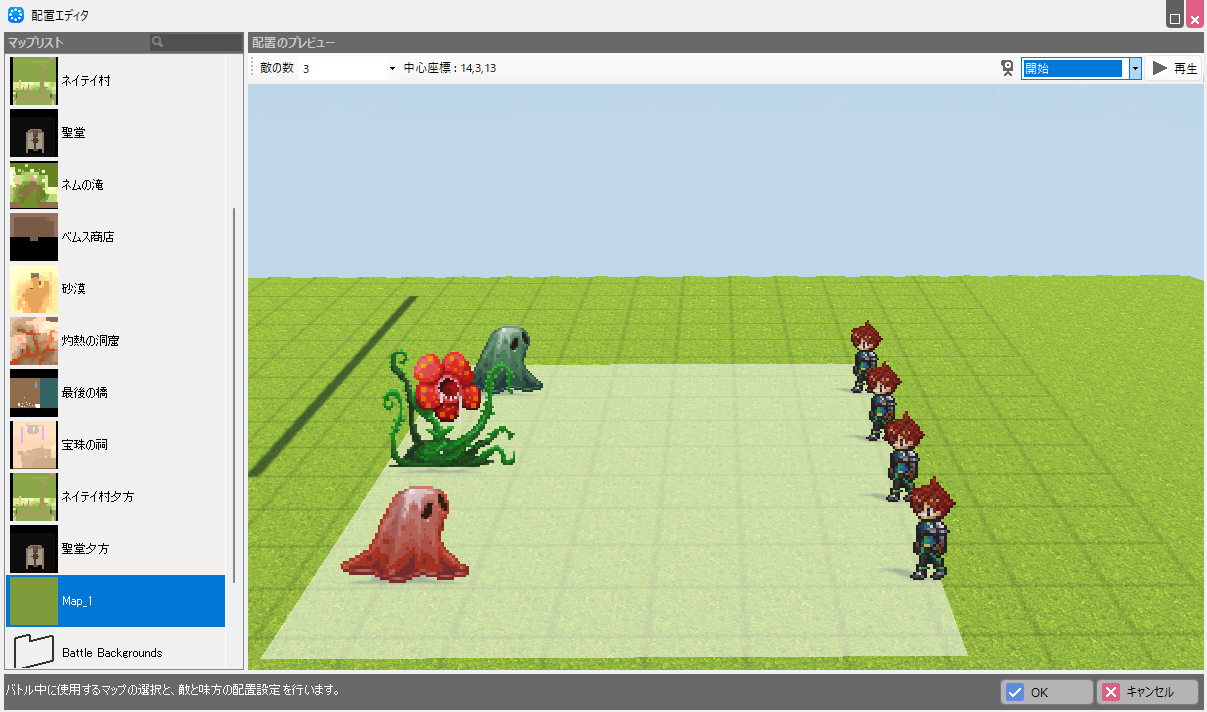
Task: Select the gray-green slime enemy
Action: [510, 360]
